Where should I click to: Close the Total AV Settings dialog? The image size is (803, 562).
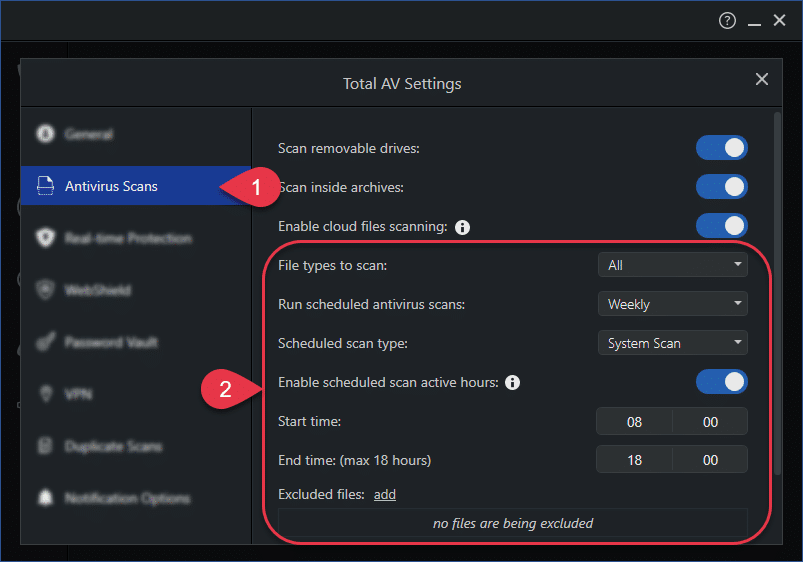[x=762, y=79]
